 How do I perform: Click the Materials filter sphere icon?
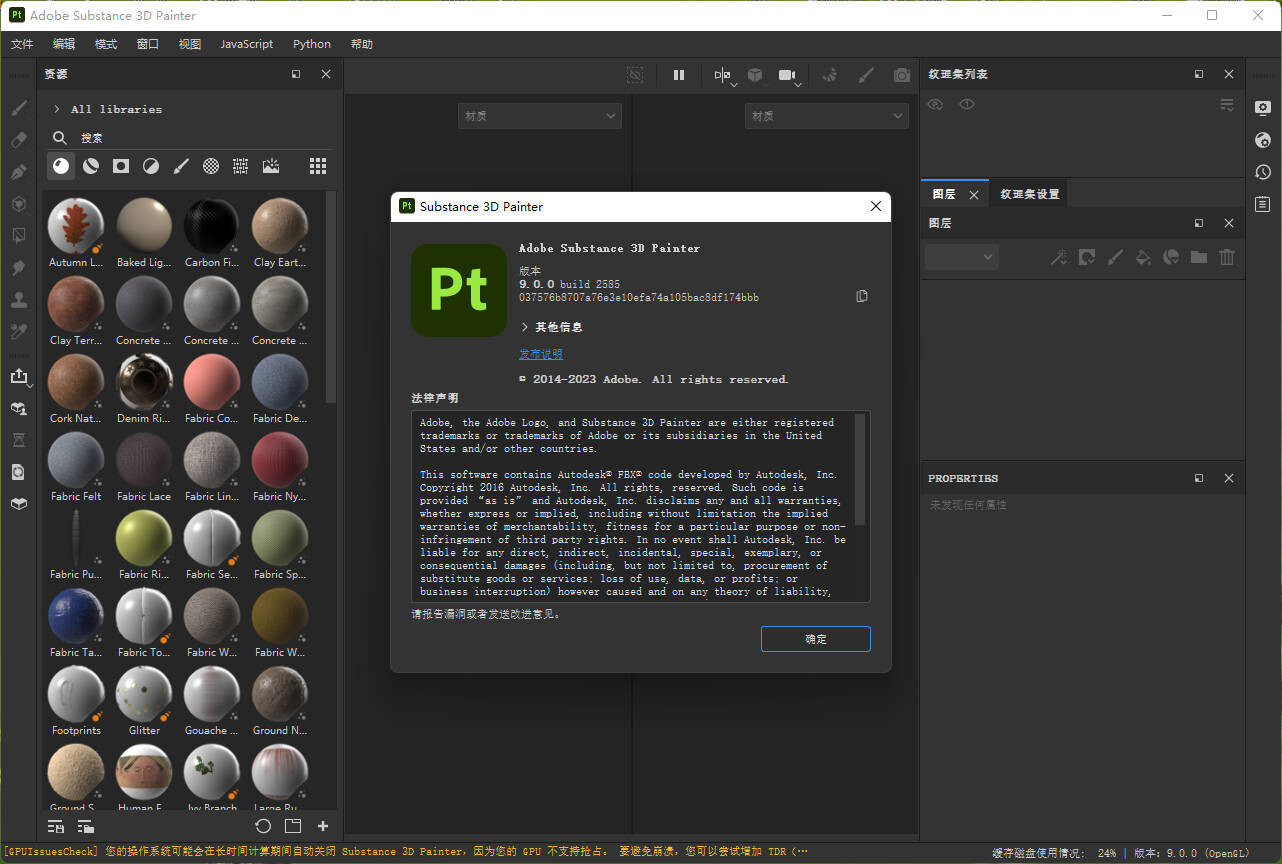tap(62, 166)
